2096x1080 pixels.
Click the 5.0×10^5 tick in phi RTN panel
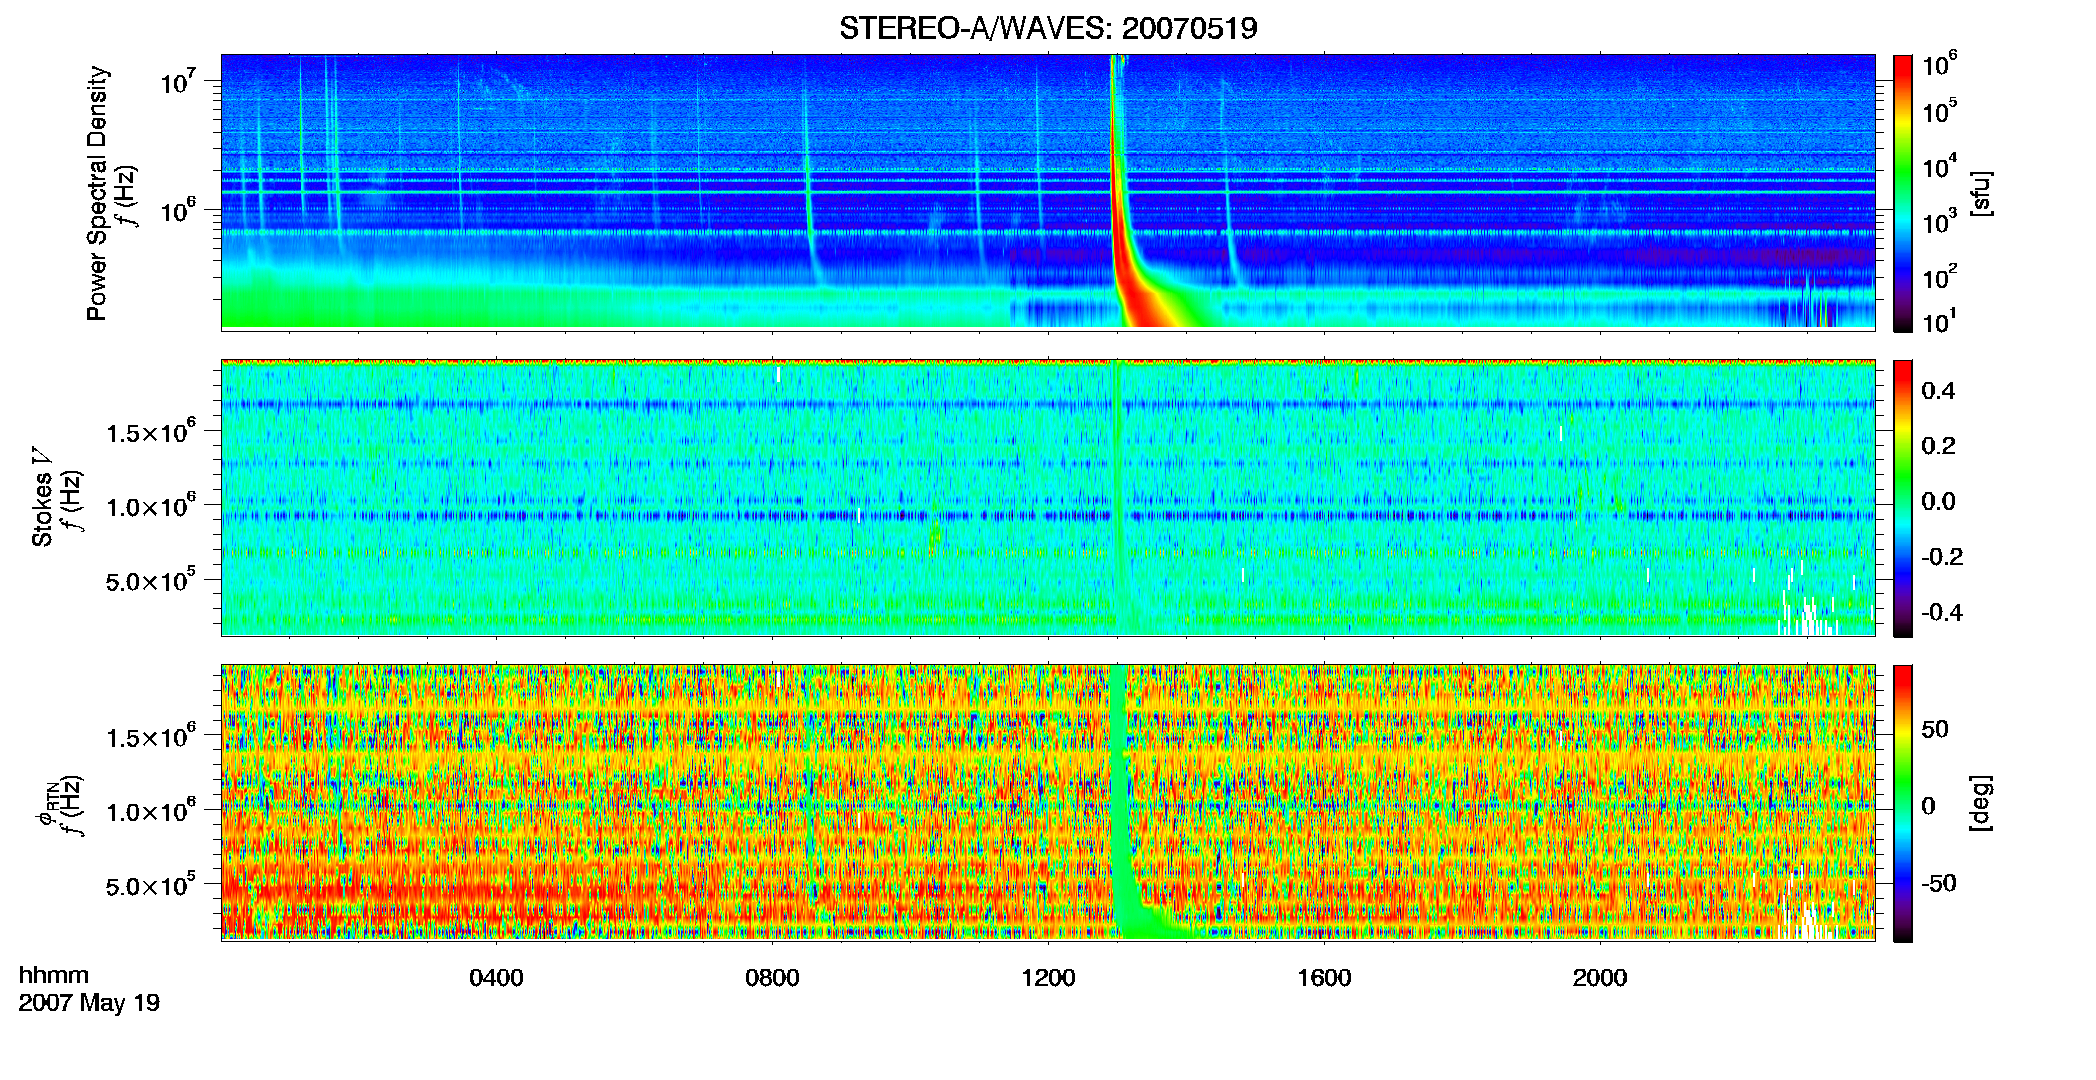point(151,885)
